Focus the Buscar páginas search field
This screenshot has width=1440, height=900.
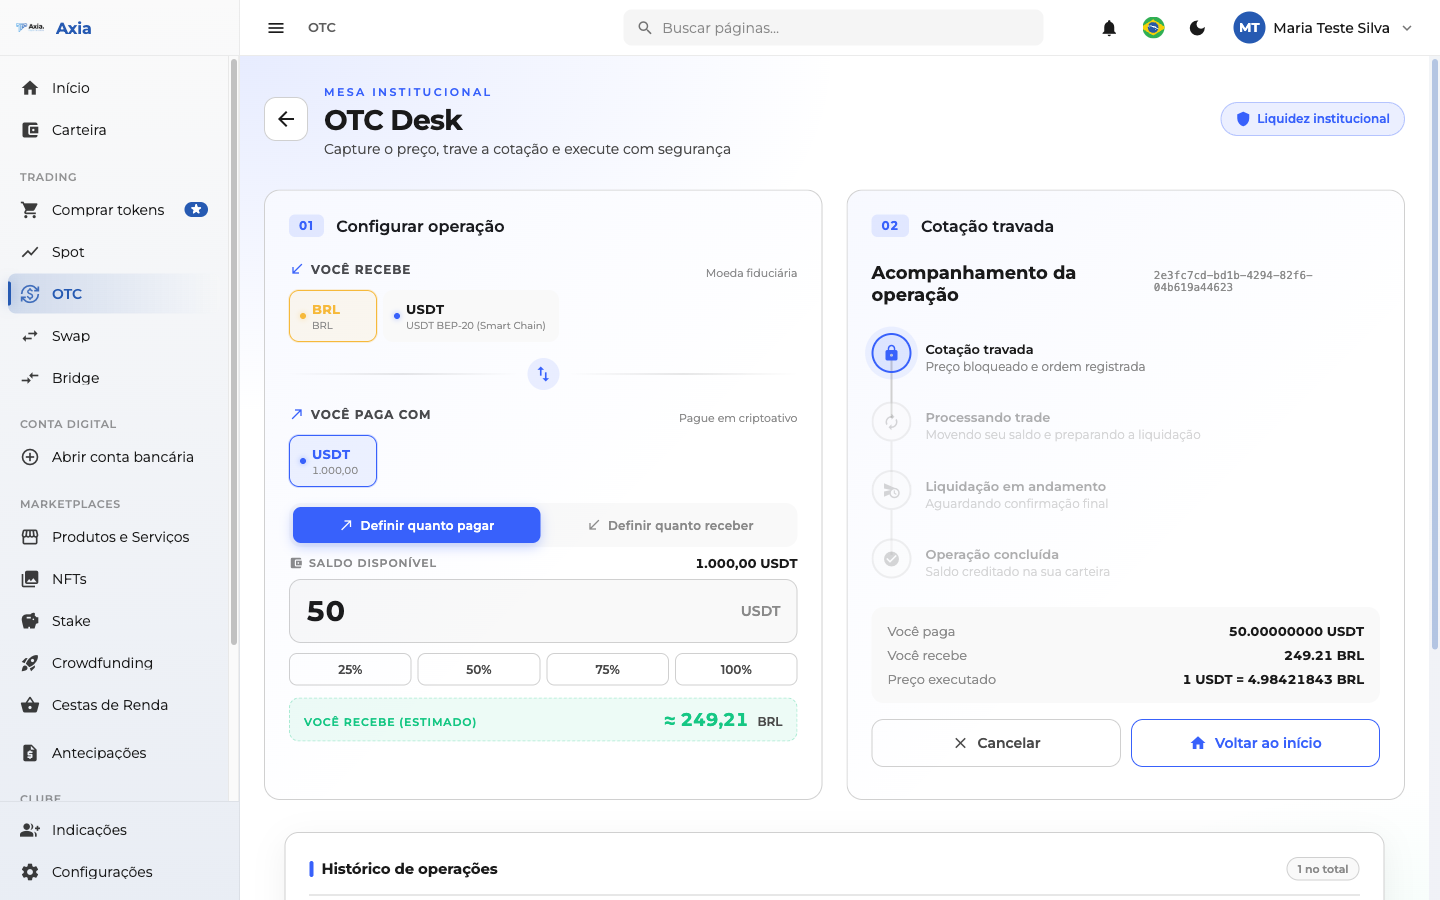coord(833,28)
